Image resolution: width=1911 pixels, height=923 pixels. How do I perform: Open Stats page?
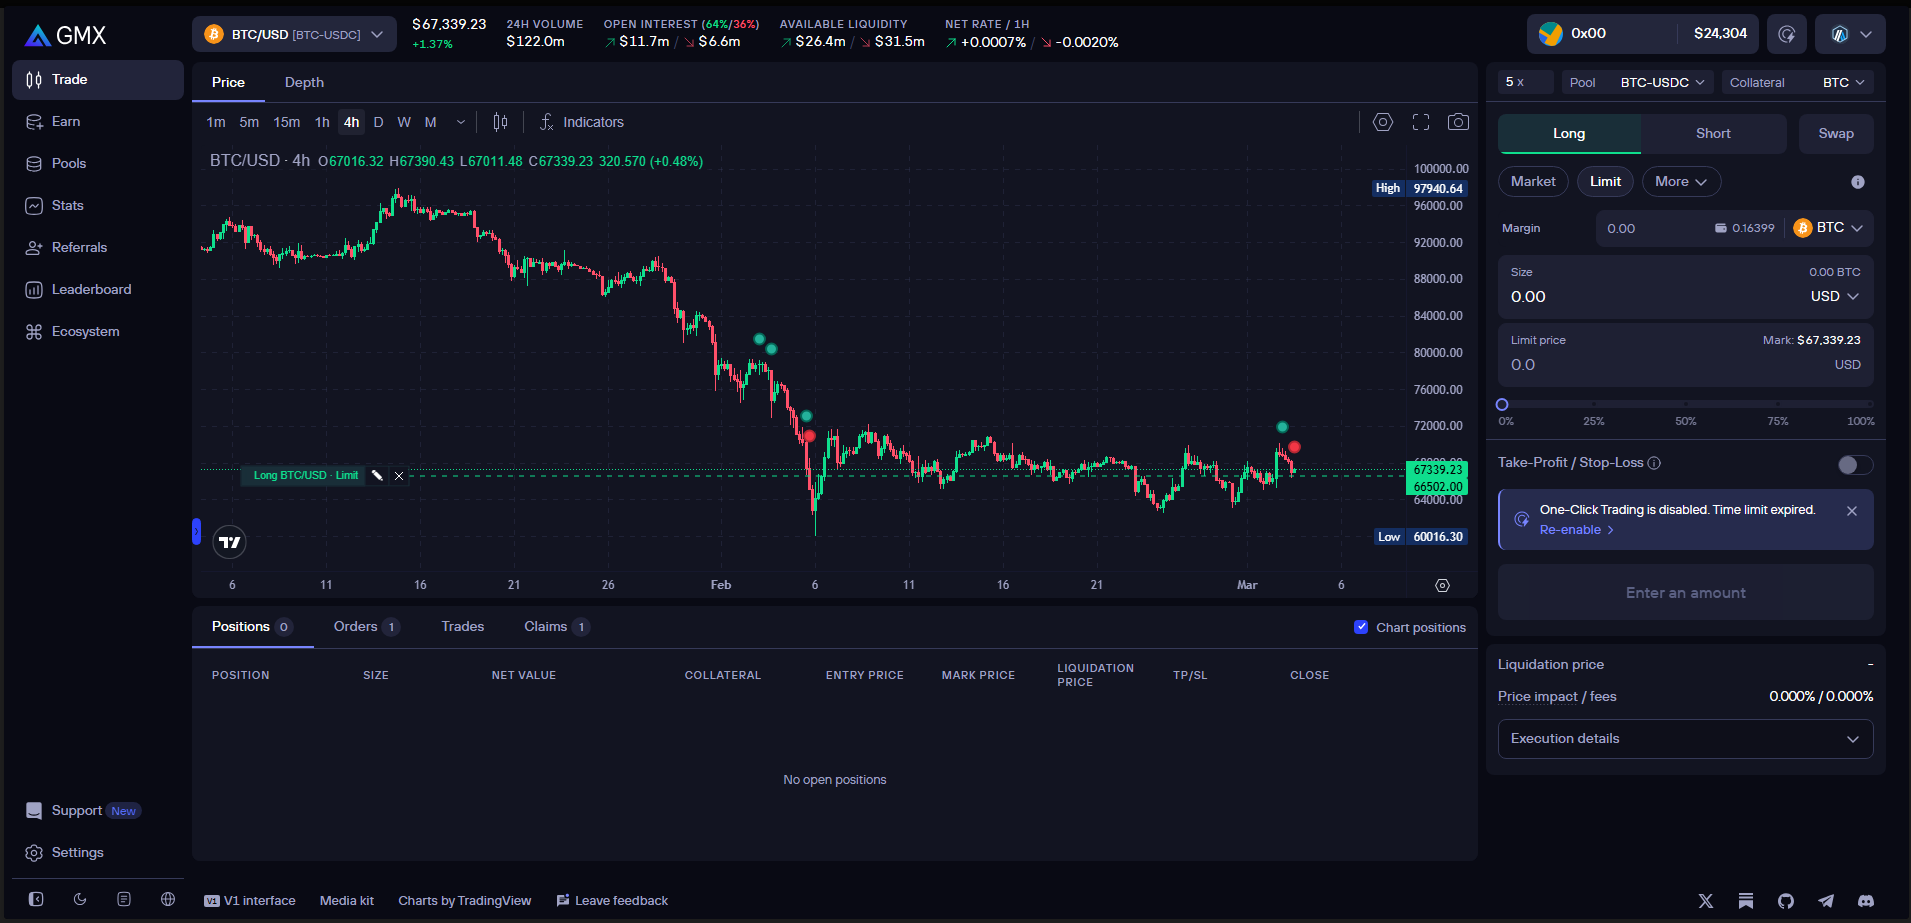coord(98,206)
